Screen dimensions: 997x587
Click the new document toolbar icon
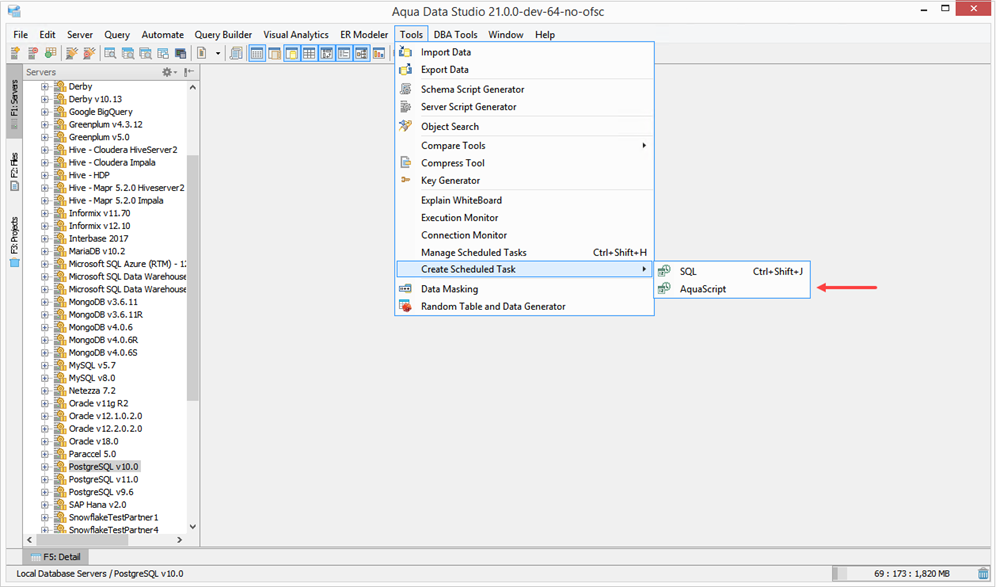(x=202, y=53)
